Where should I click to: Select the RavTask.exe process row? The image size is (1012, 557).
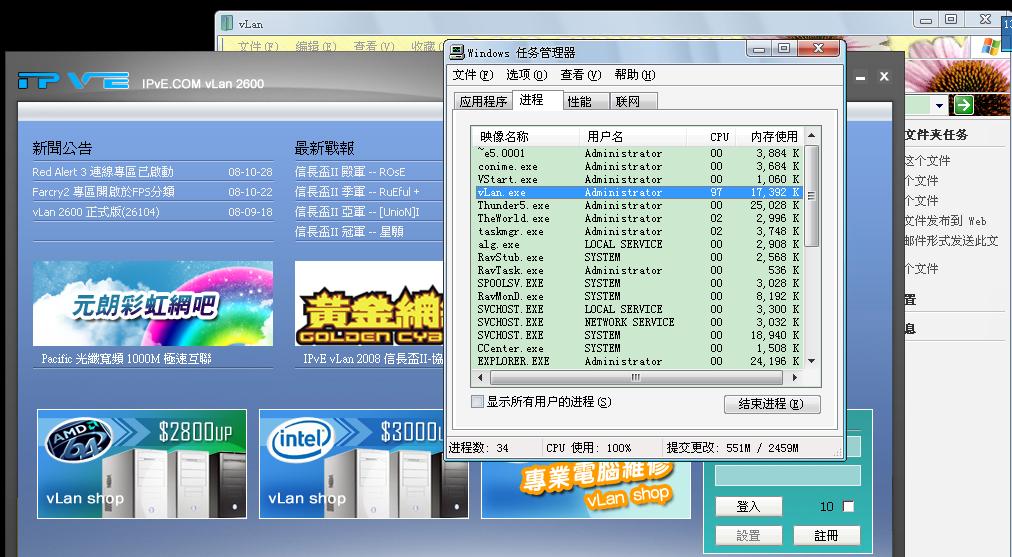[638, 270]
